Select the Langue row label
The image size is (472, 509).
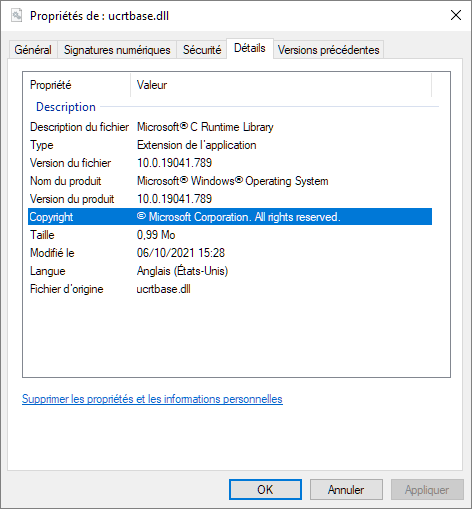pyautogui.click(x=48, y=271)
